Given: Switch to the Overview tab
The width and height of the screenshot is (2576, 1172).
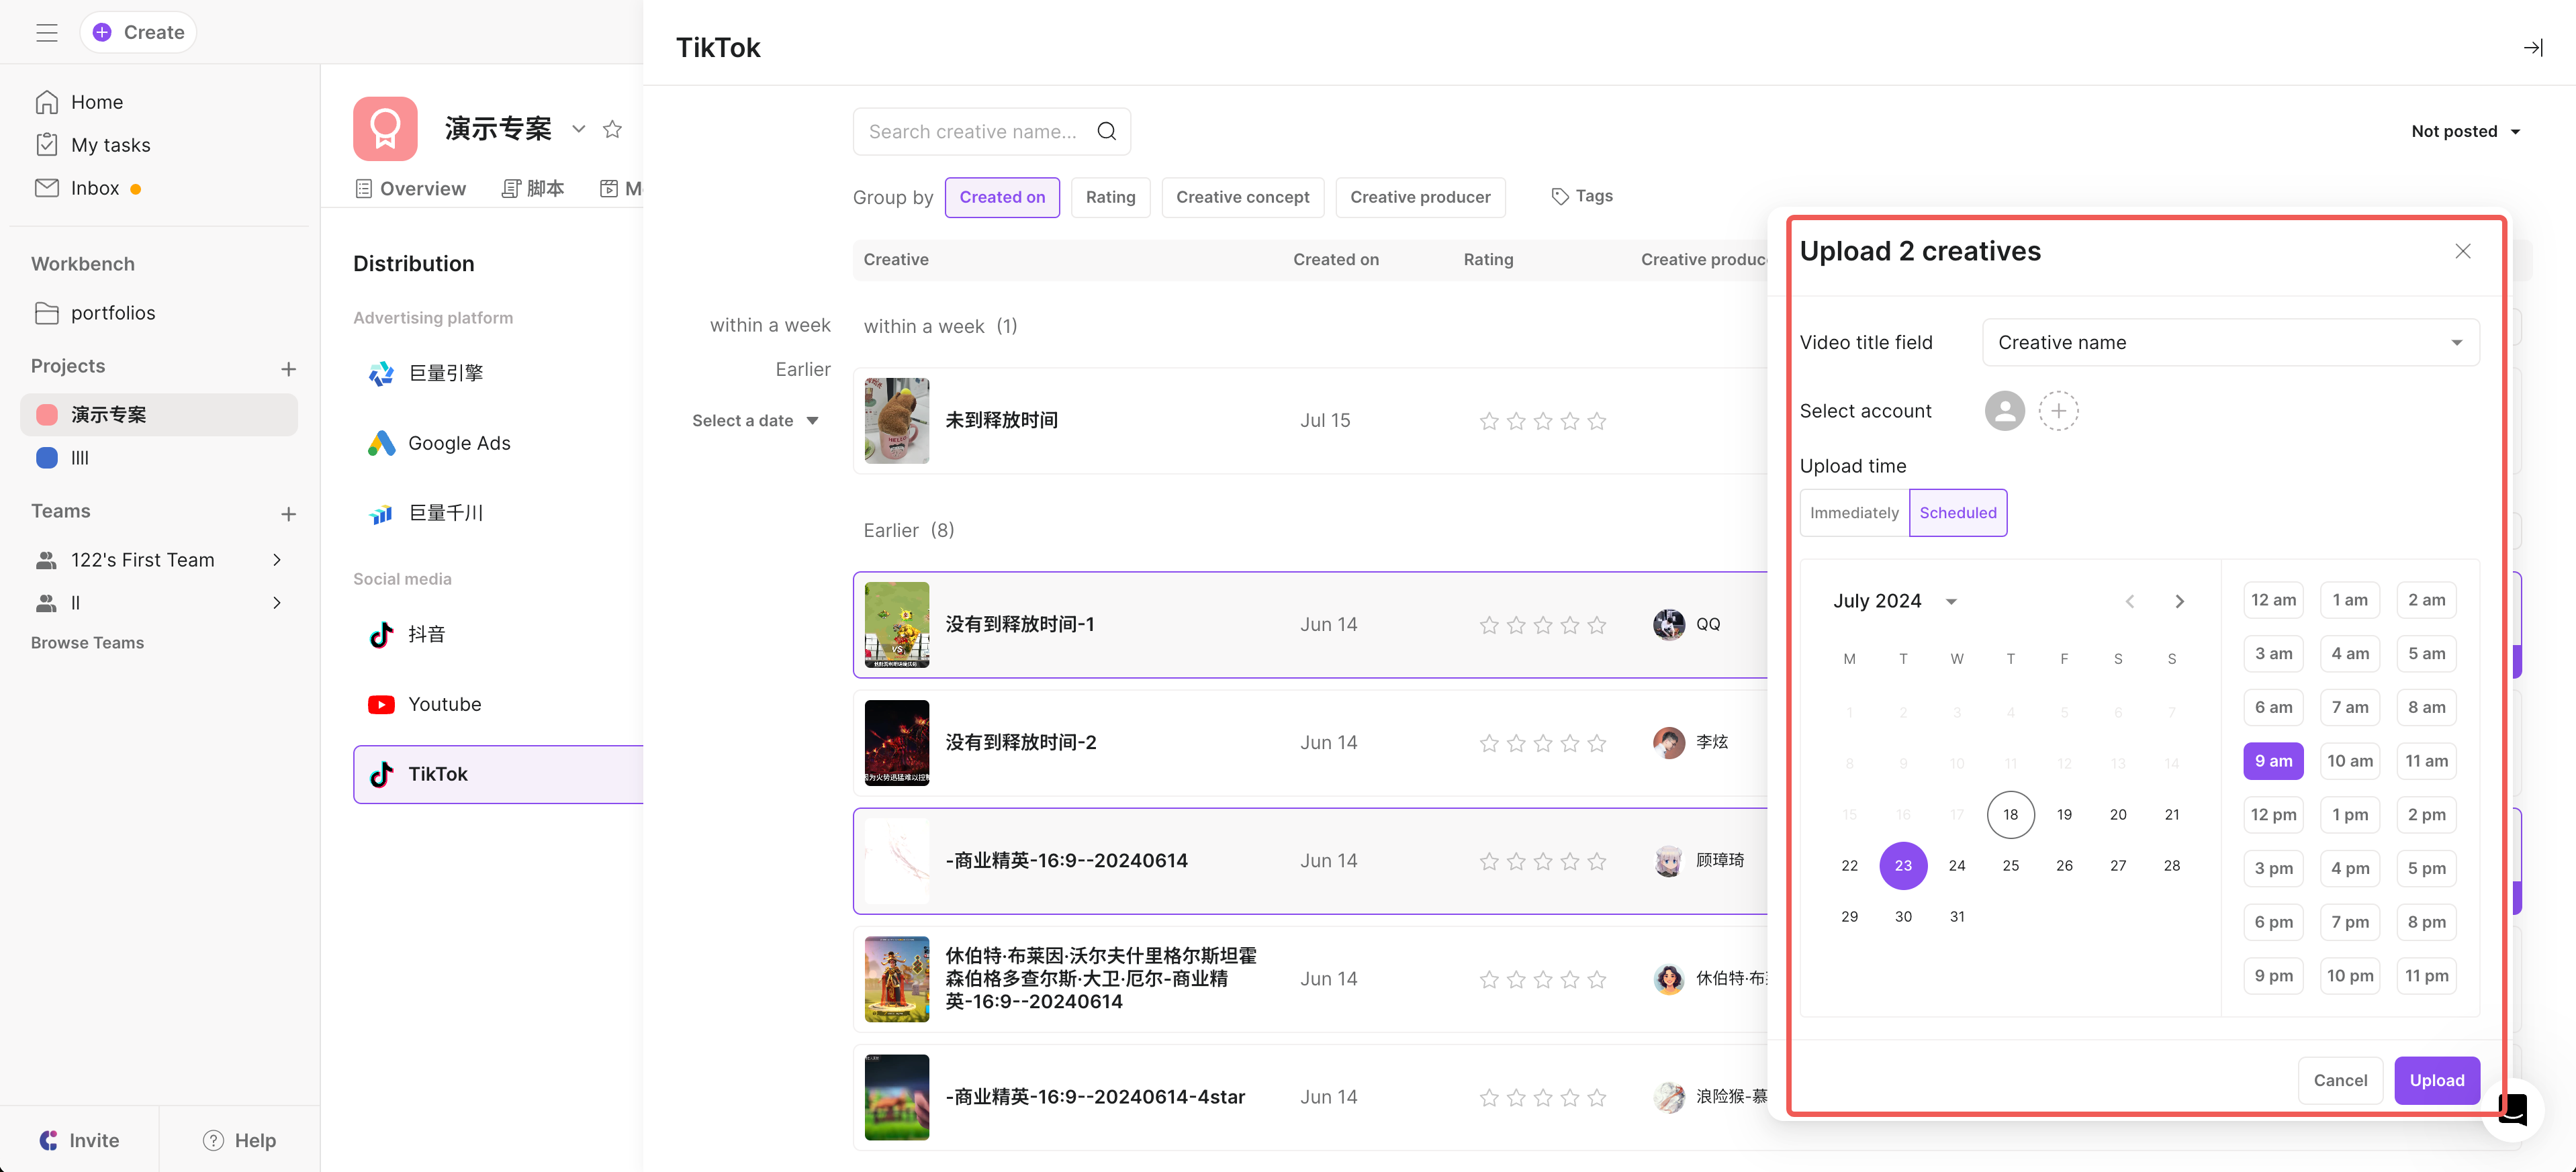Looking at the screenshot, I should 411,188.
